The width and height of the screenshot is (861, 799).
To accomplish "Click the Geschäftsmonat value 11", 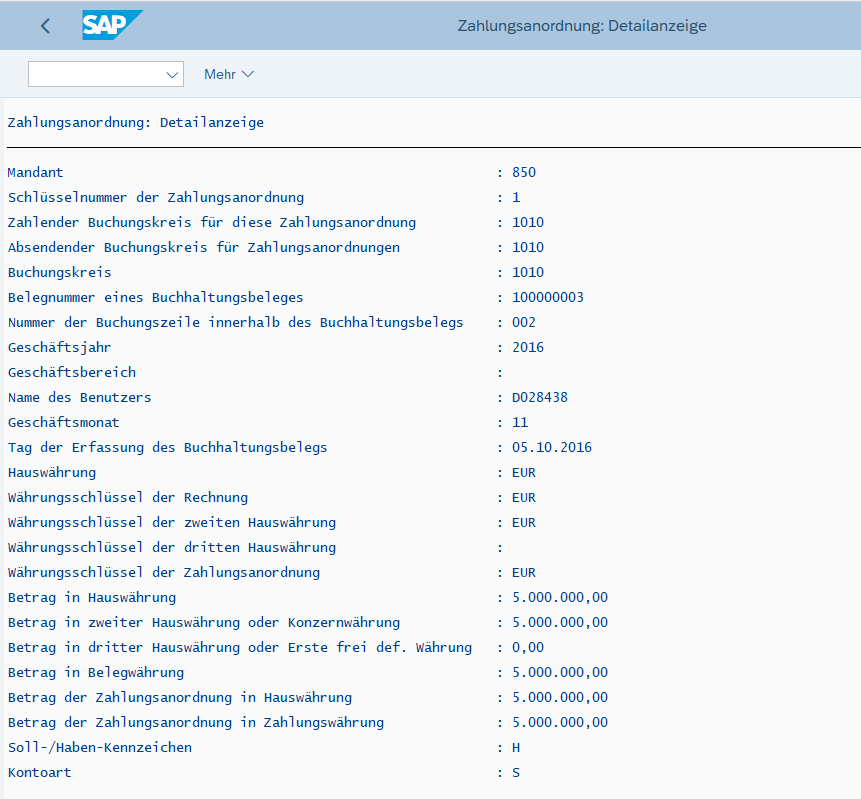I will pos(519,422).
